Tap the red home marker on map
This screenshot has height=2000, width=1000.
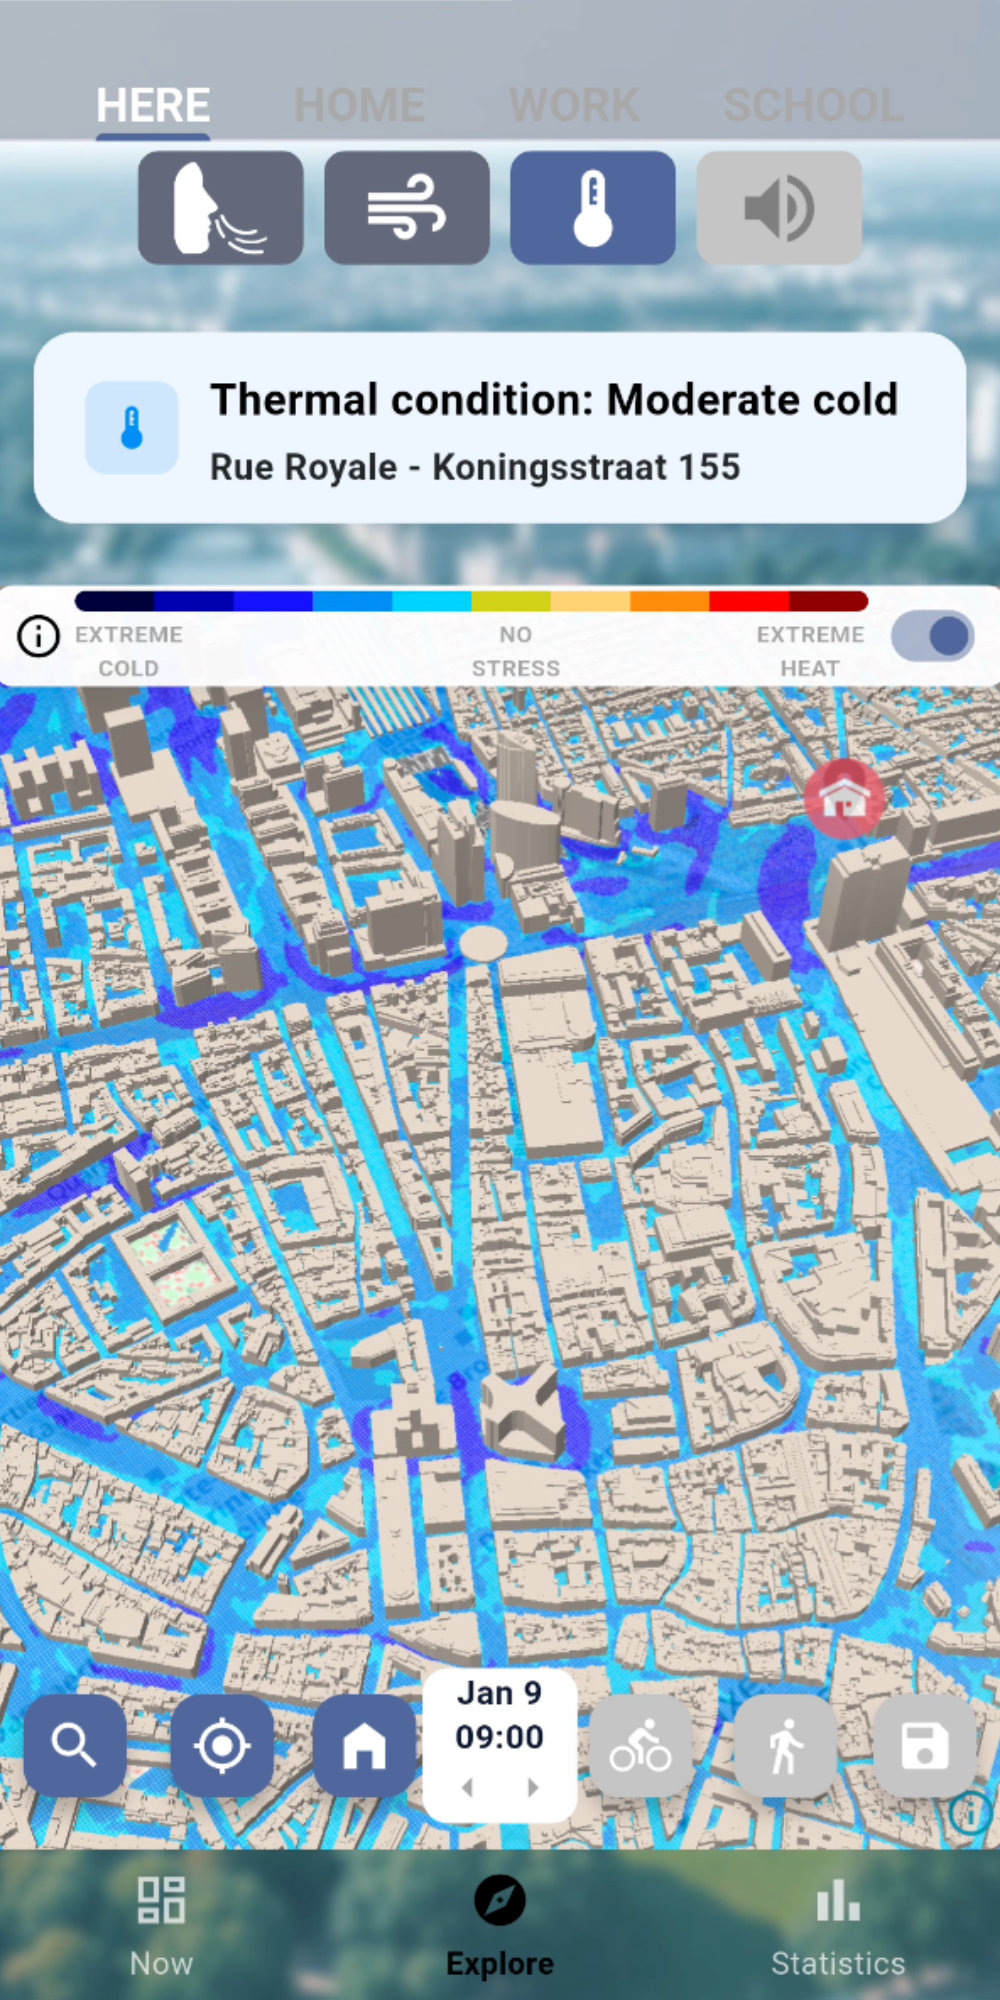point(844,798)
